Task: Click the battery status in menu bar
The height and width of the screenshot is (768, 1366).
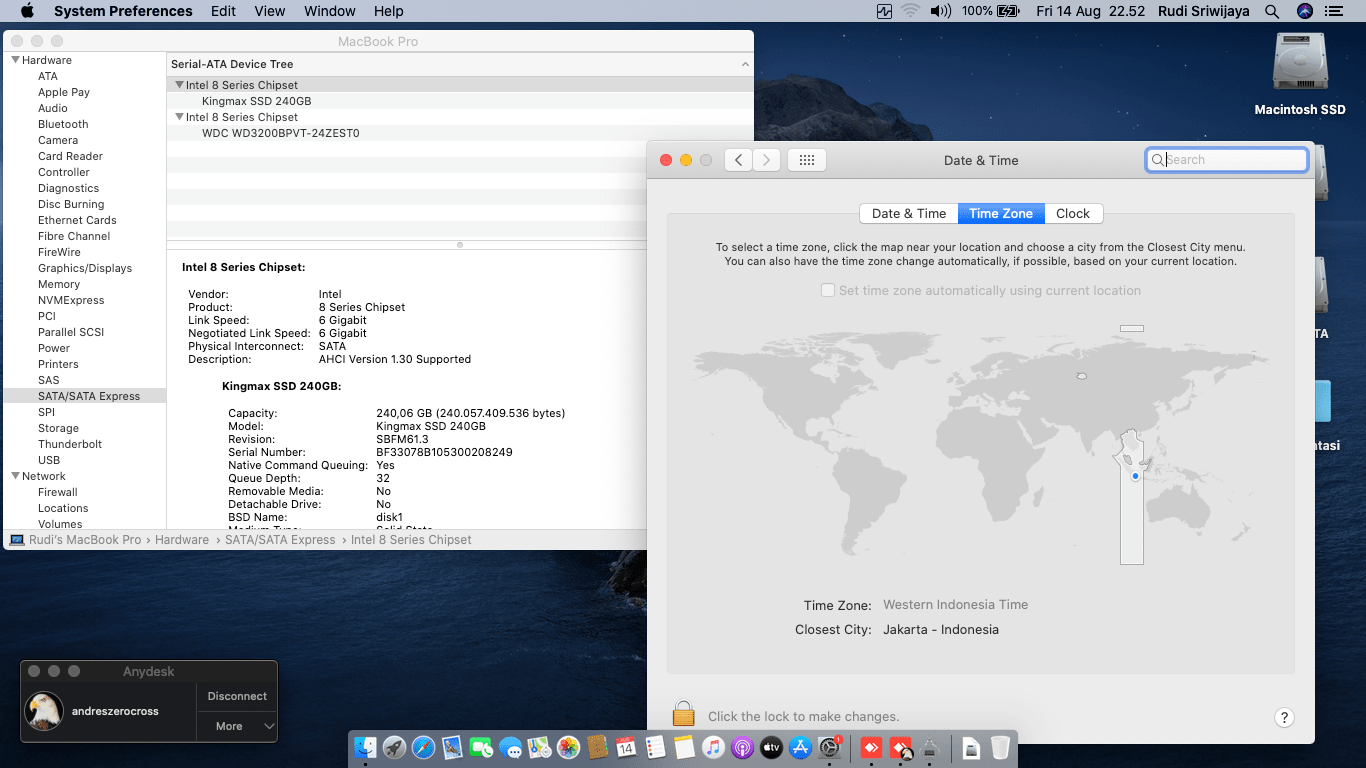Action: coord(990,11)
